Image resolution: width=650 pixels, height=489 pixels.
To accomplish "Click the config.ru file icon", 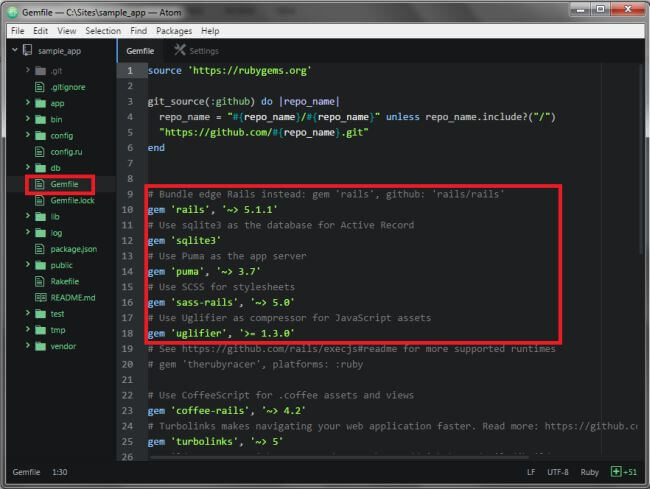I will [x=40, y=152].
